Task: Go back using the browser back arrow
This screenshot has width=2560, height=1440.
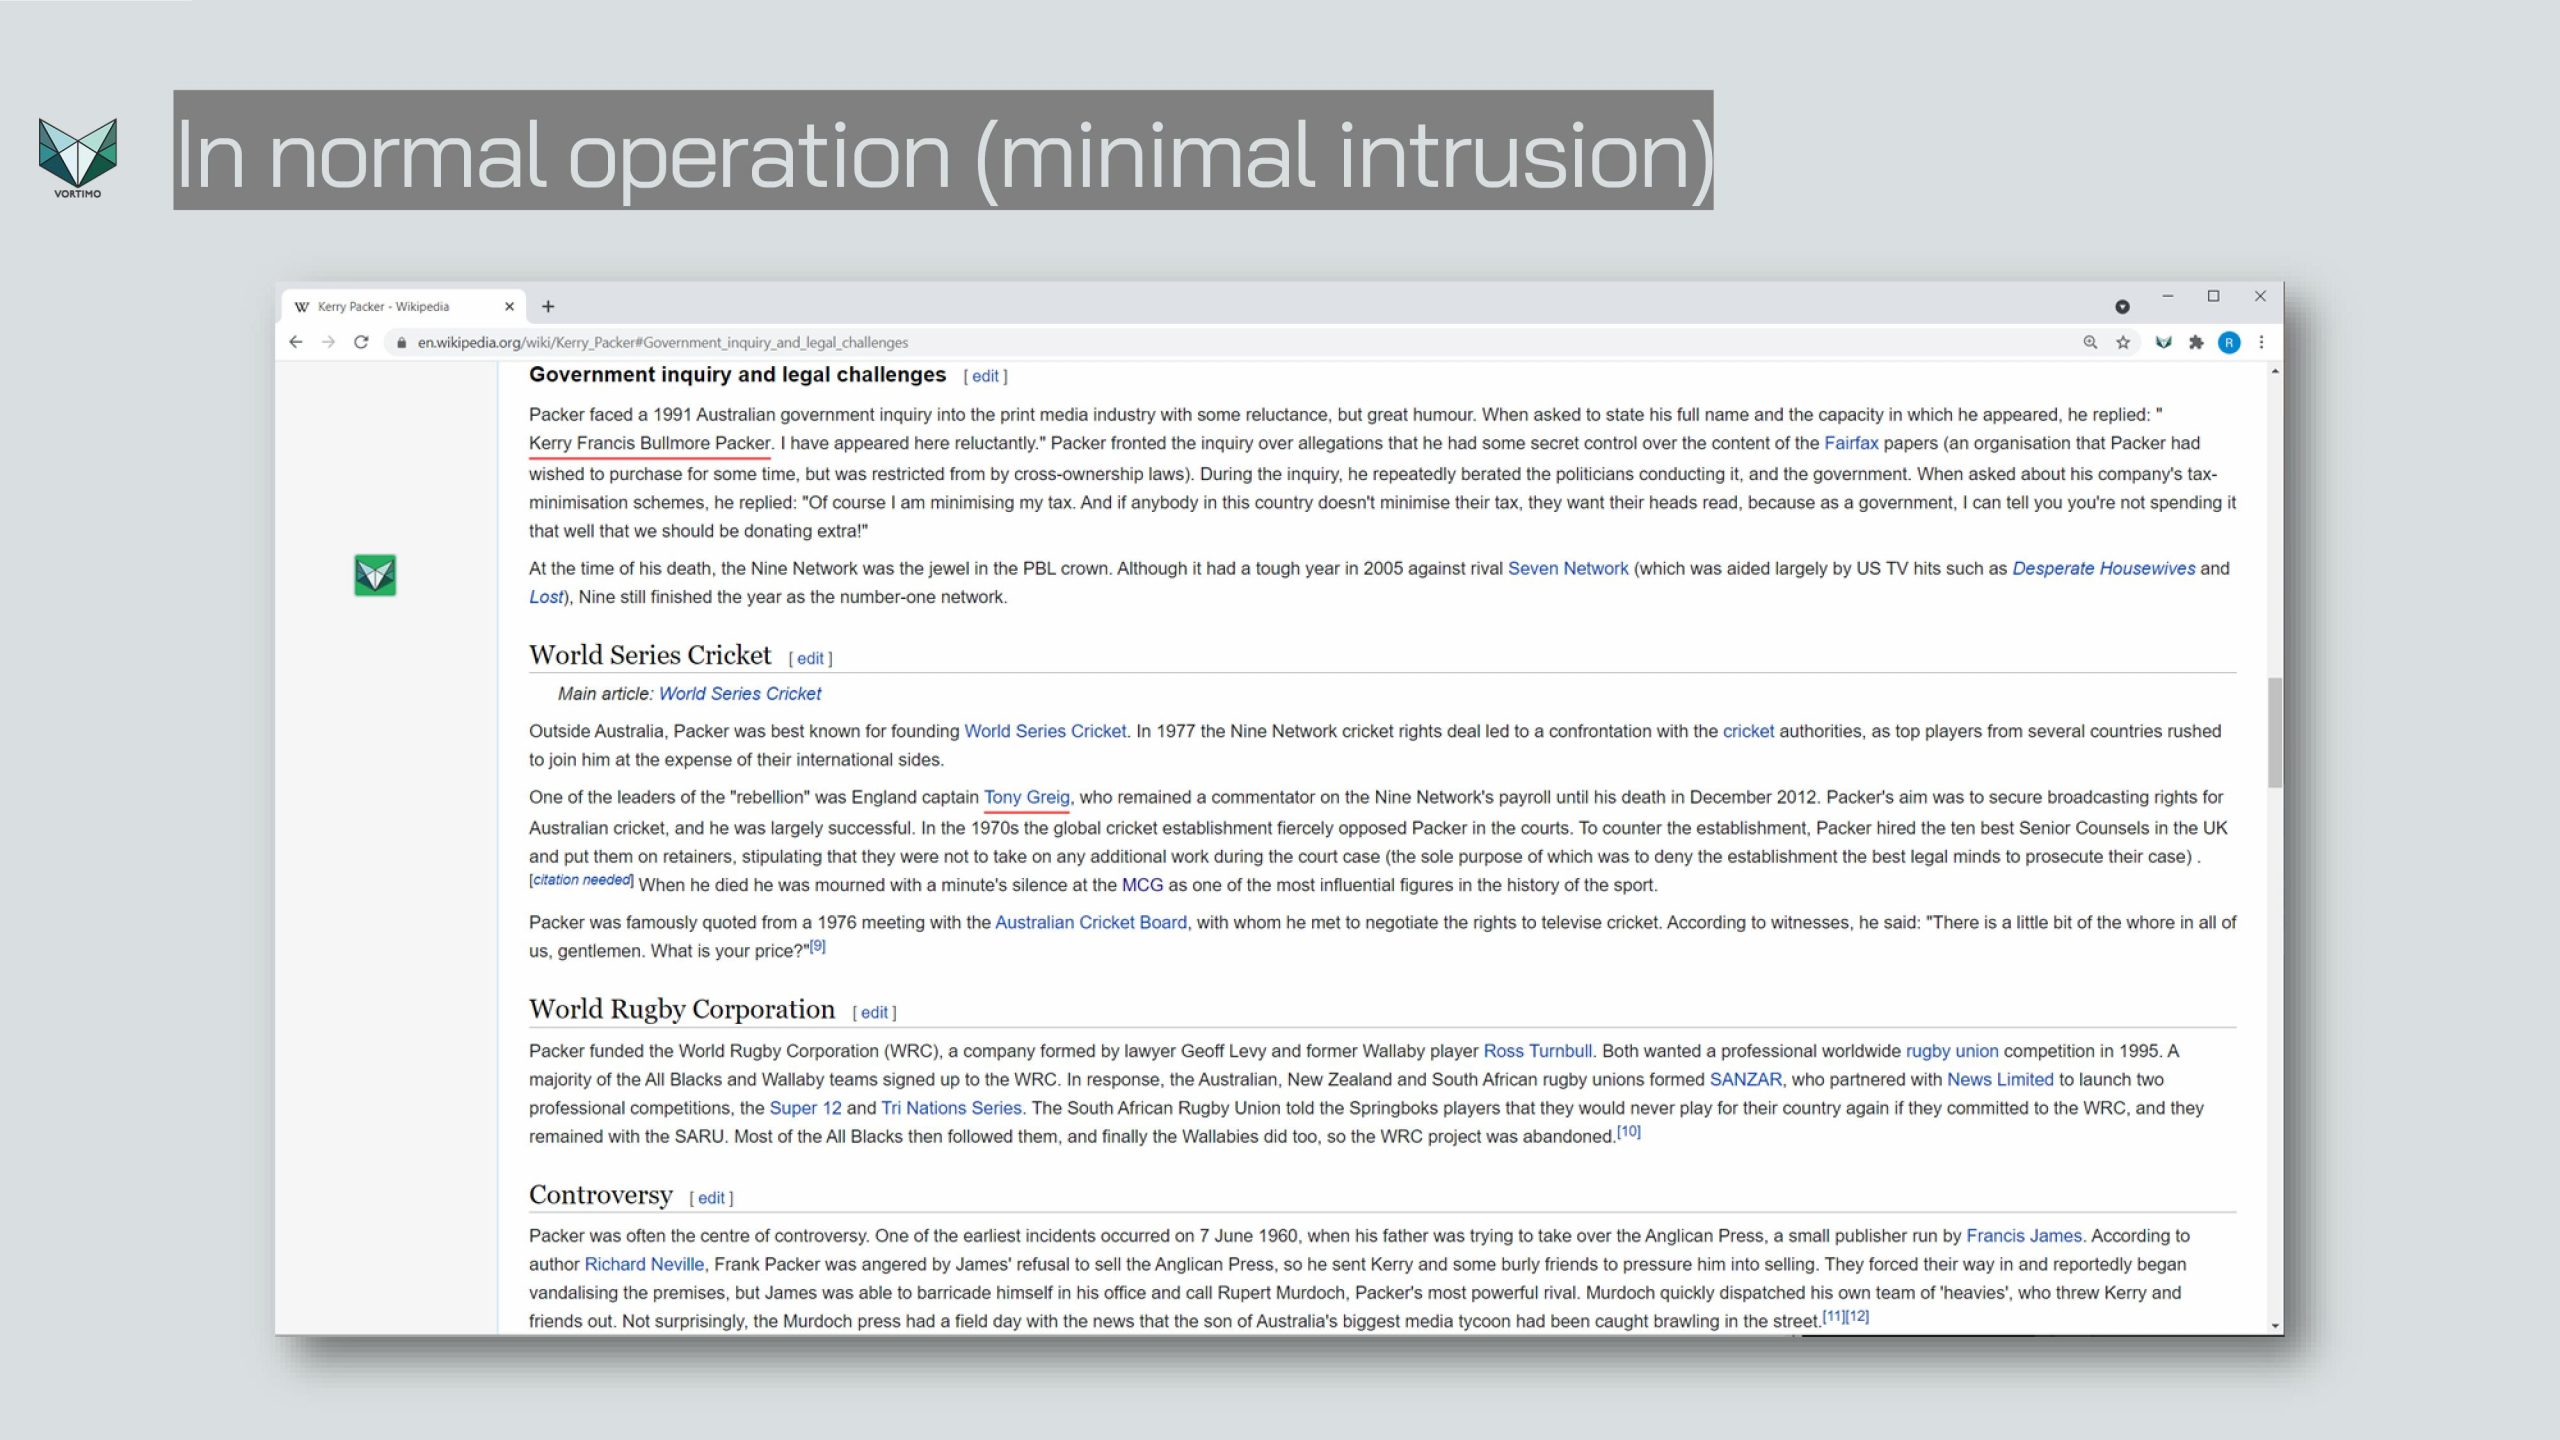Action: pyautogui.click(x=295, y=342)
